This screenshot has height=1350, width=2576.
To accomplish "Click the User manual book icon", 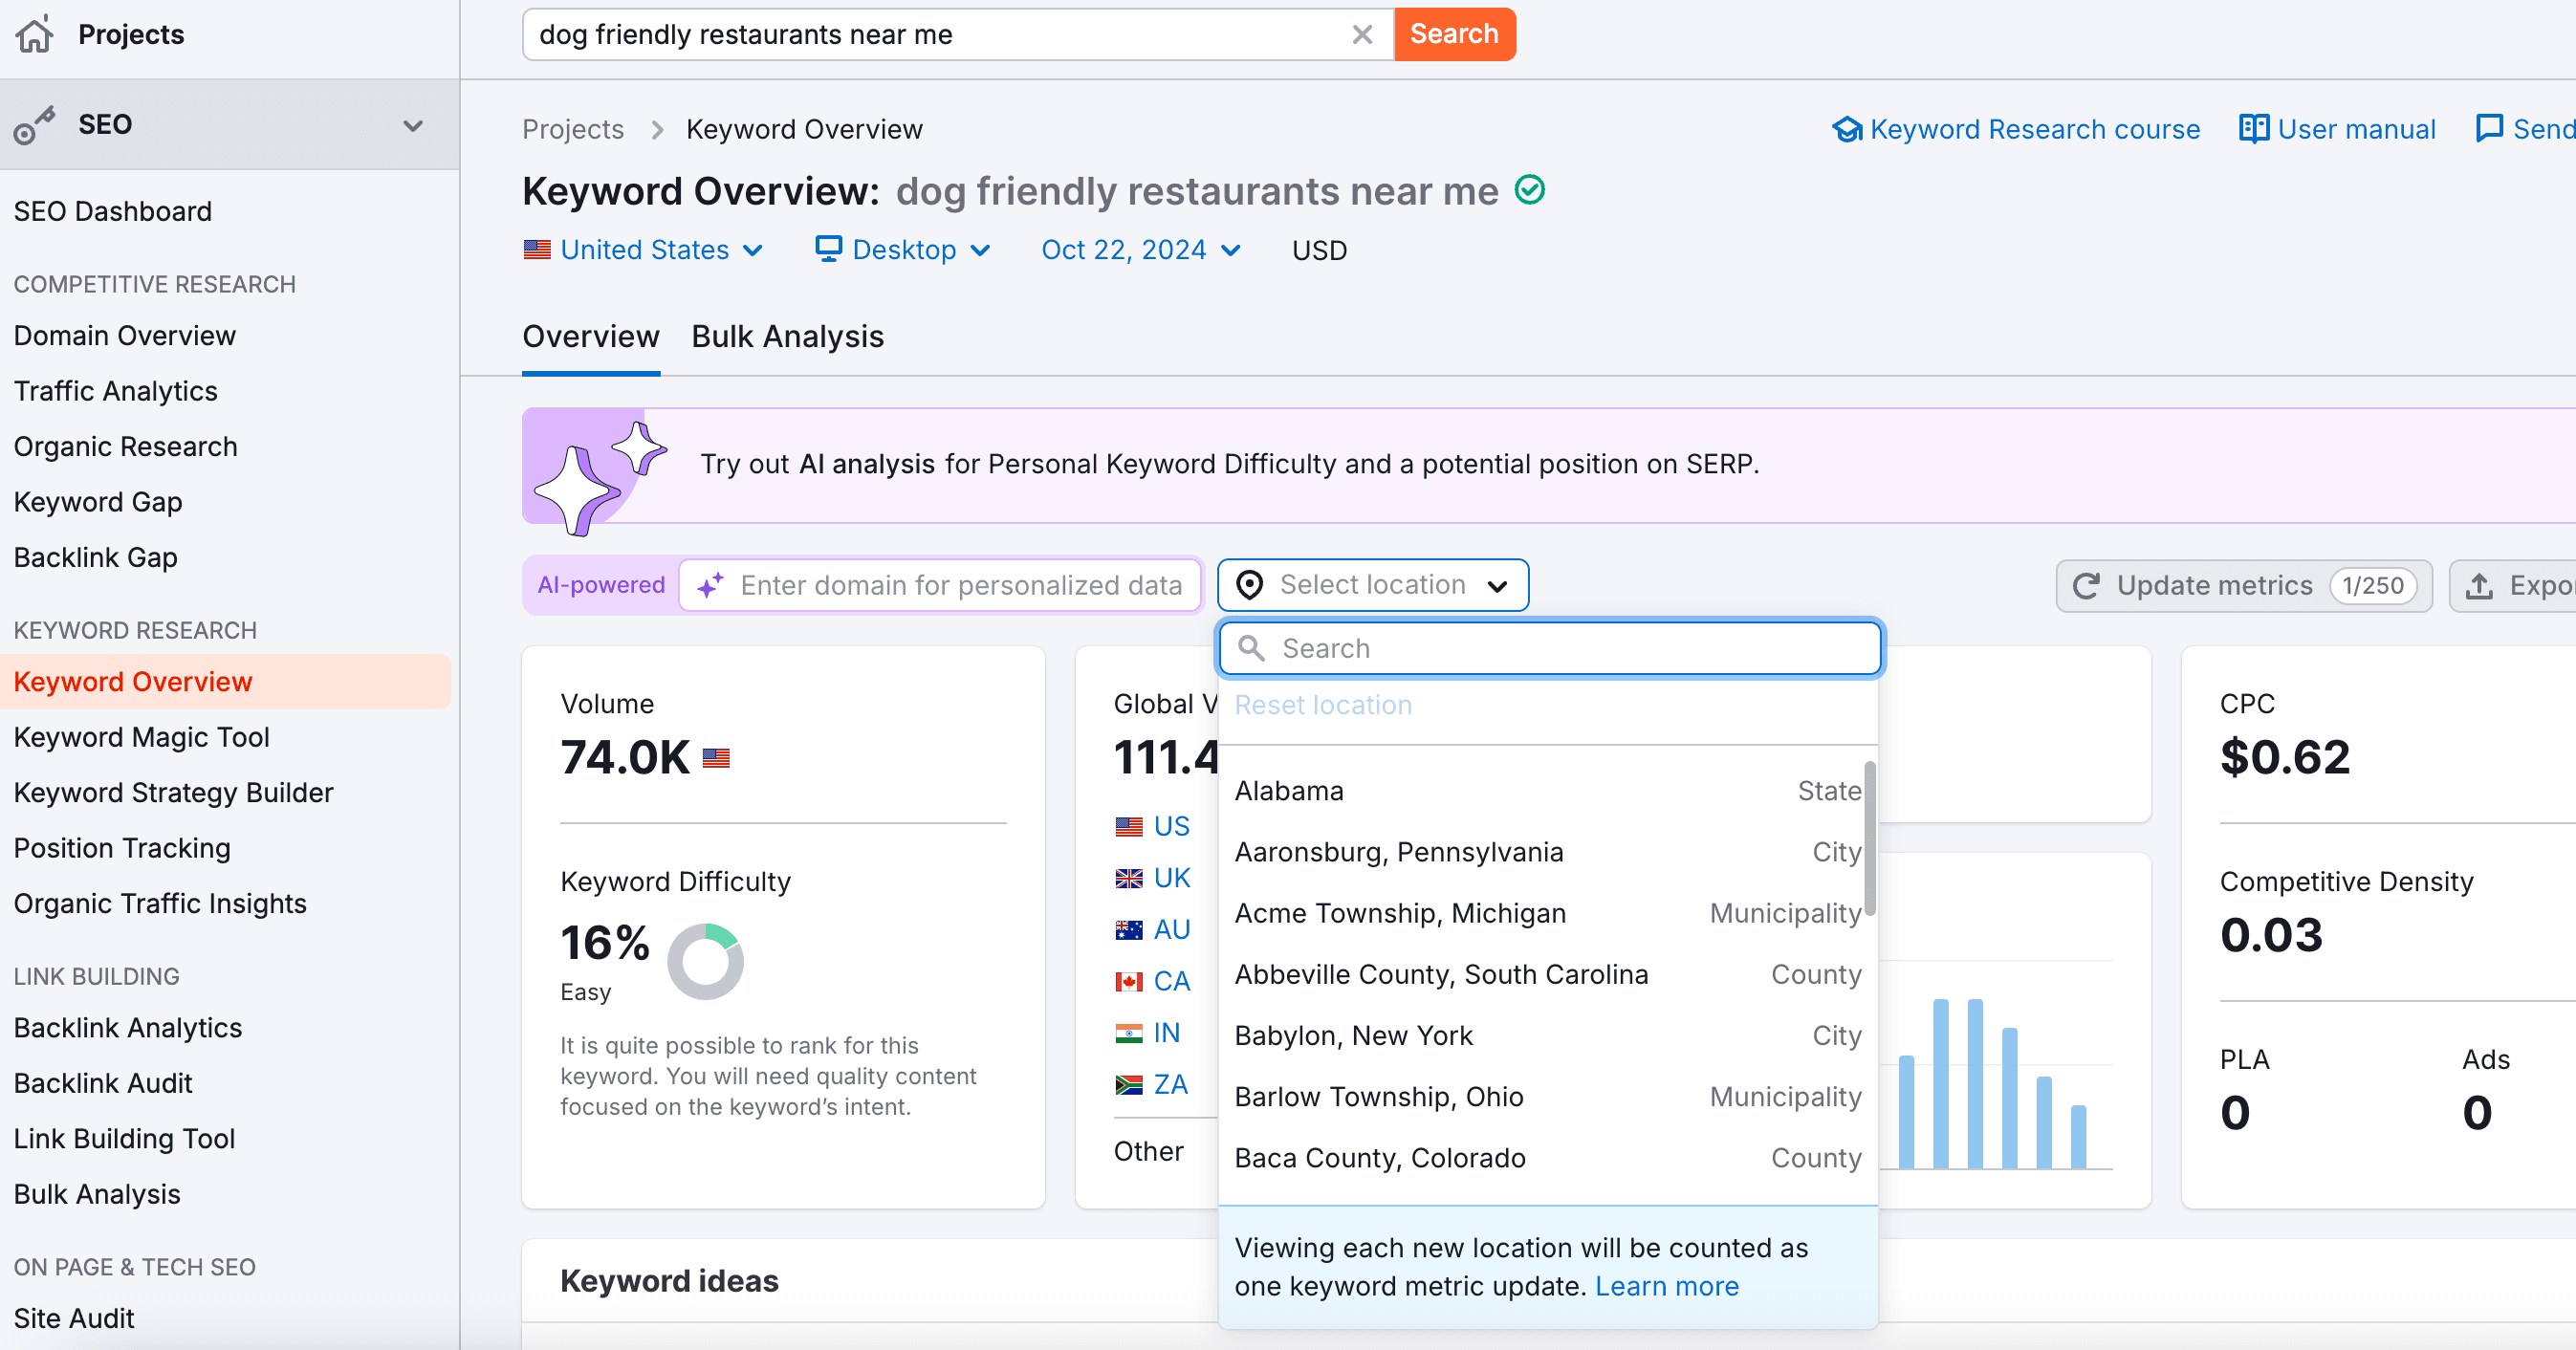I will point(2253,129).
